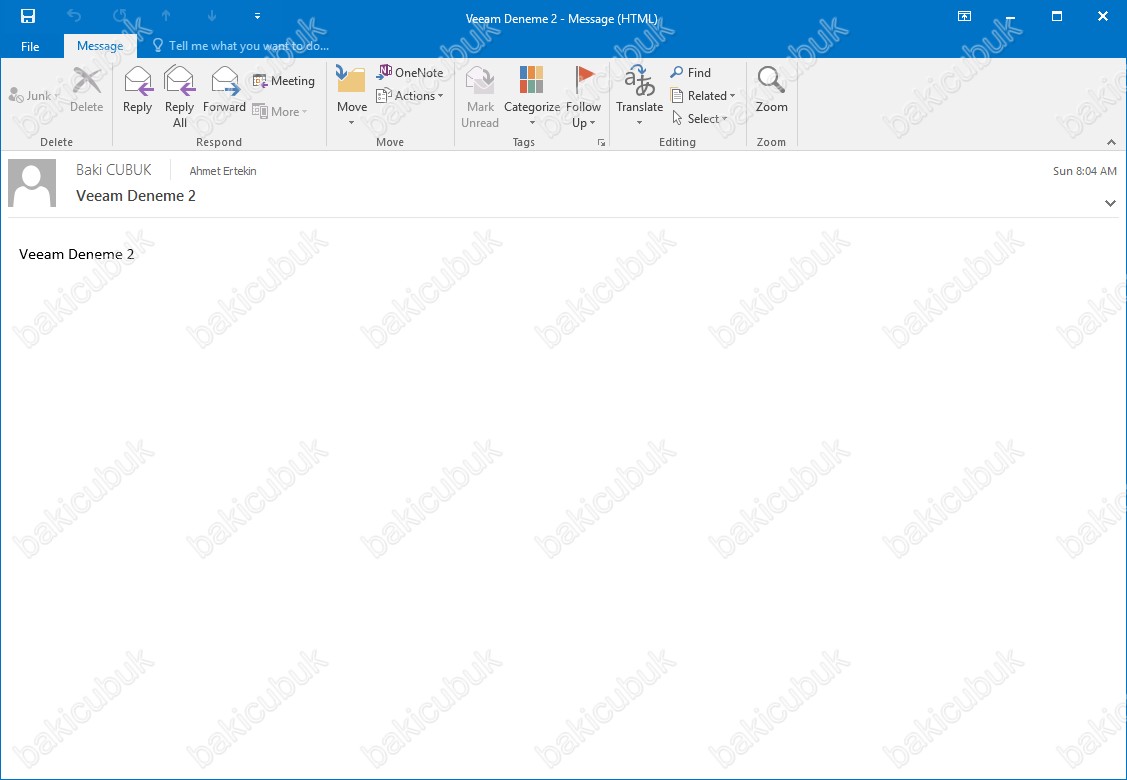This screenshot has width=1127, height=780.
Task: Select the Message ribbon tab
Action: click(x=100, y=46)
